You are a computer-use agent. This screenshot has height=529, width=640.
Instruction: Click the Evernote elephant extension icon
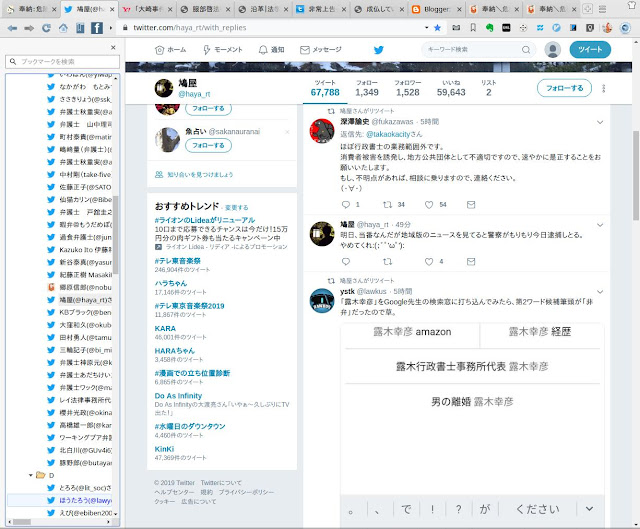click(x=489, y=28)
